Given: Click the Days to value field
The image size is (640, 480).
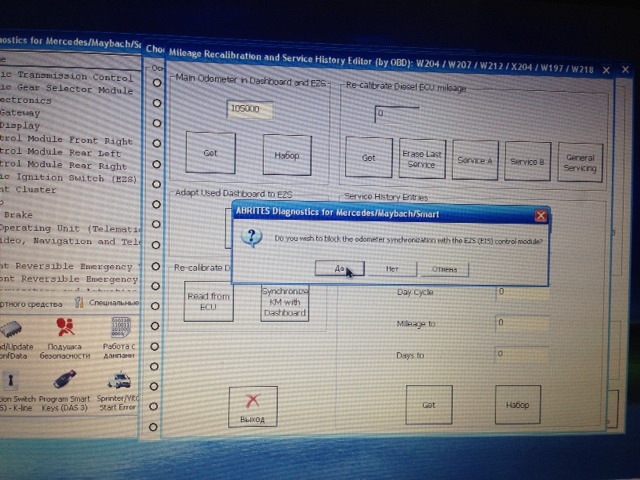Looking at the screenshot, I should pos(522,354).
